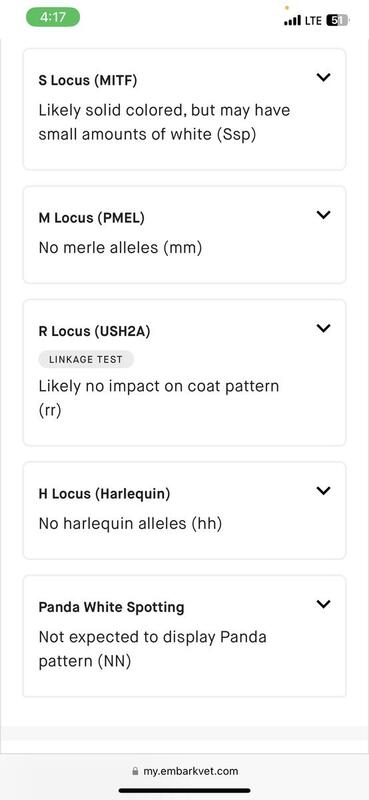This screenshot has height=800, width=369.
Task: Expand the S Locus (MITF) chevron
Action: point(323,78)
